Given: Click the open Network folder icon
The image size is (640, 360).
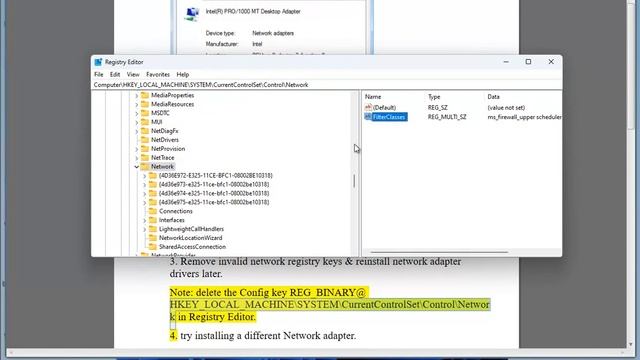Looking at the screenshot, I should (x=145, y=167).
